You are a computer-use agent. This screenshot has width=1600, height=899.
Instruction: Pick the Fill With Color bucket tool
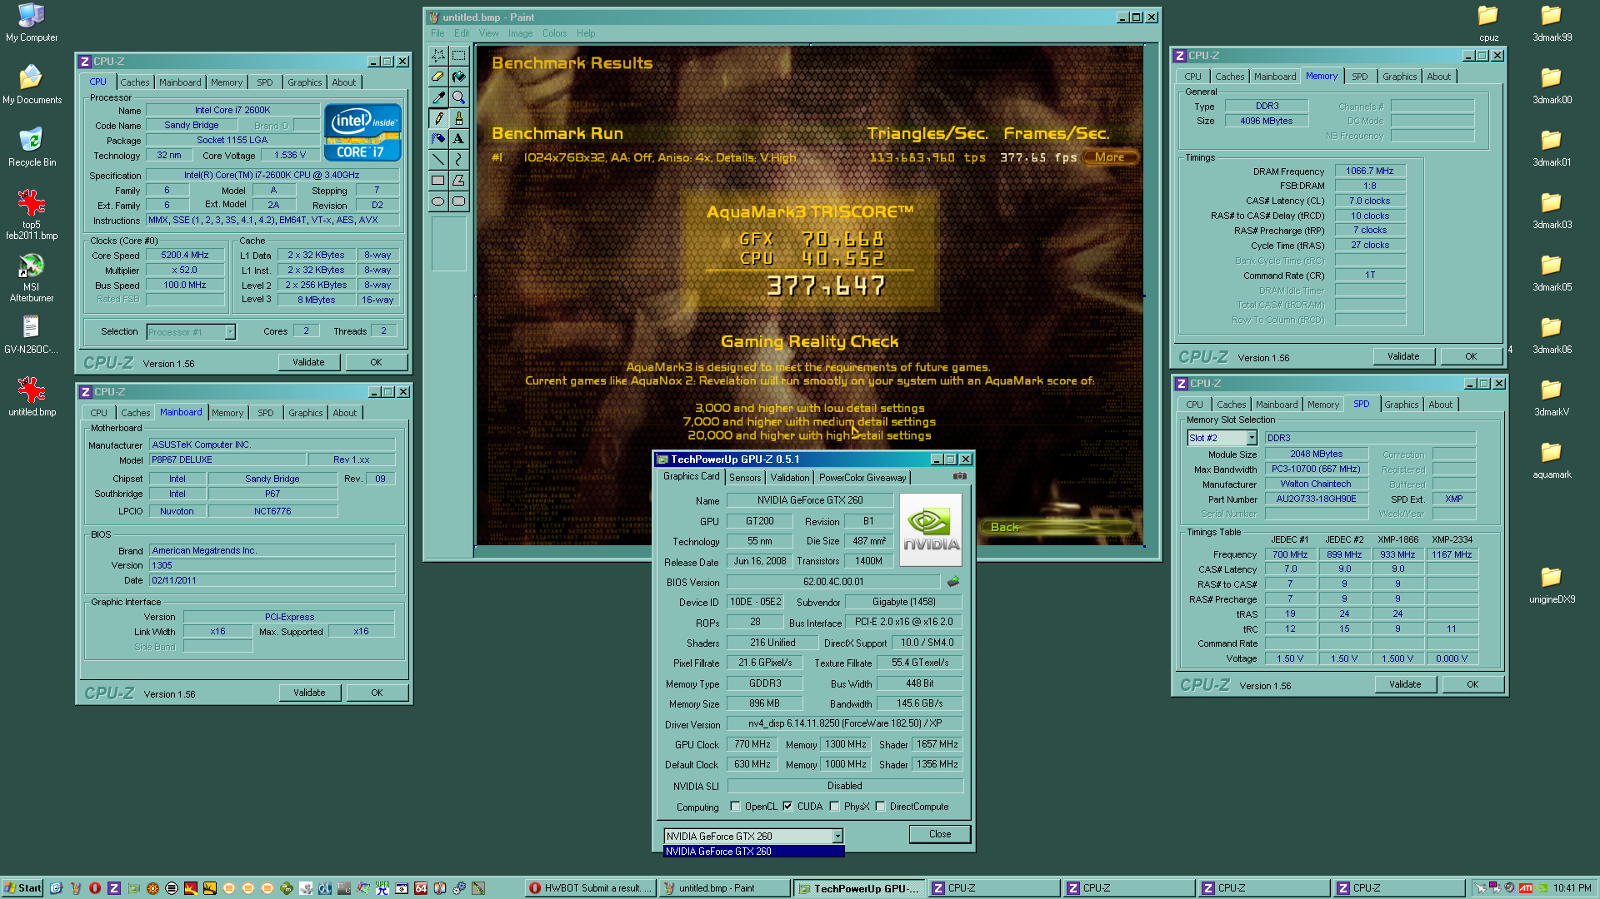point(458,77)
